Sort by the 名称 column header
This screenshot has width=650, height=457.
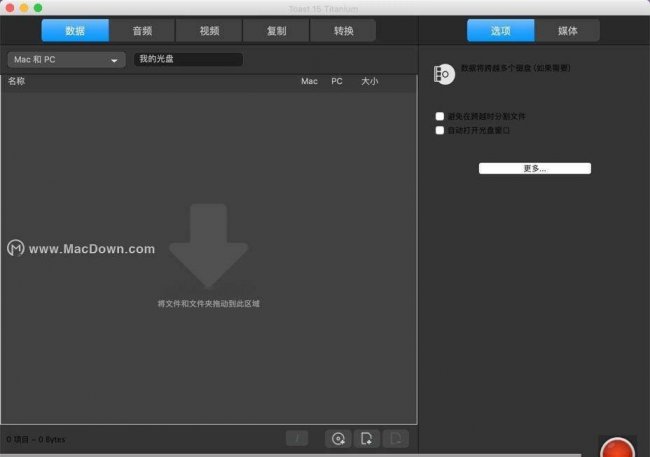(x=17, y=81)
